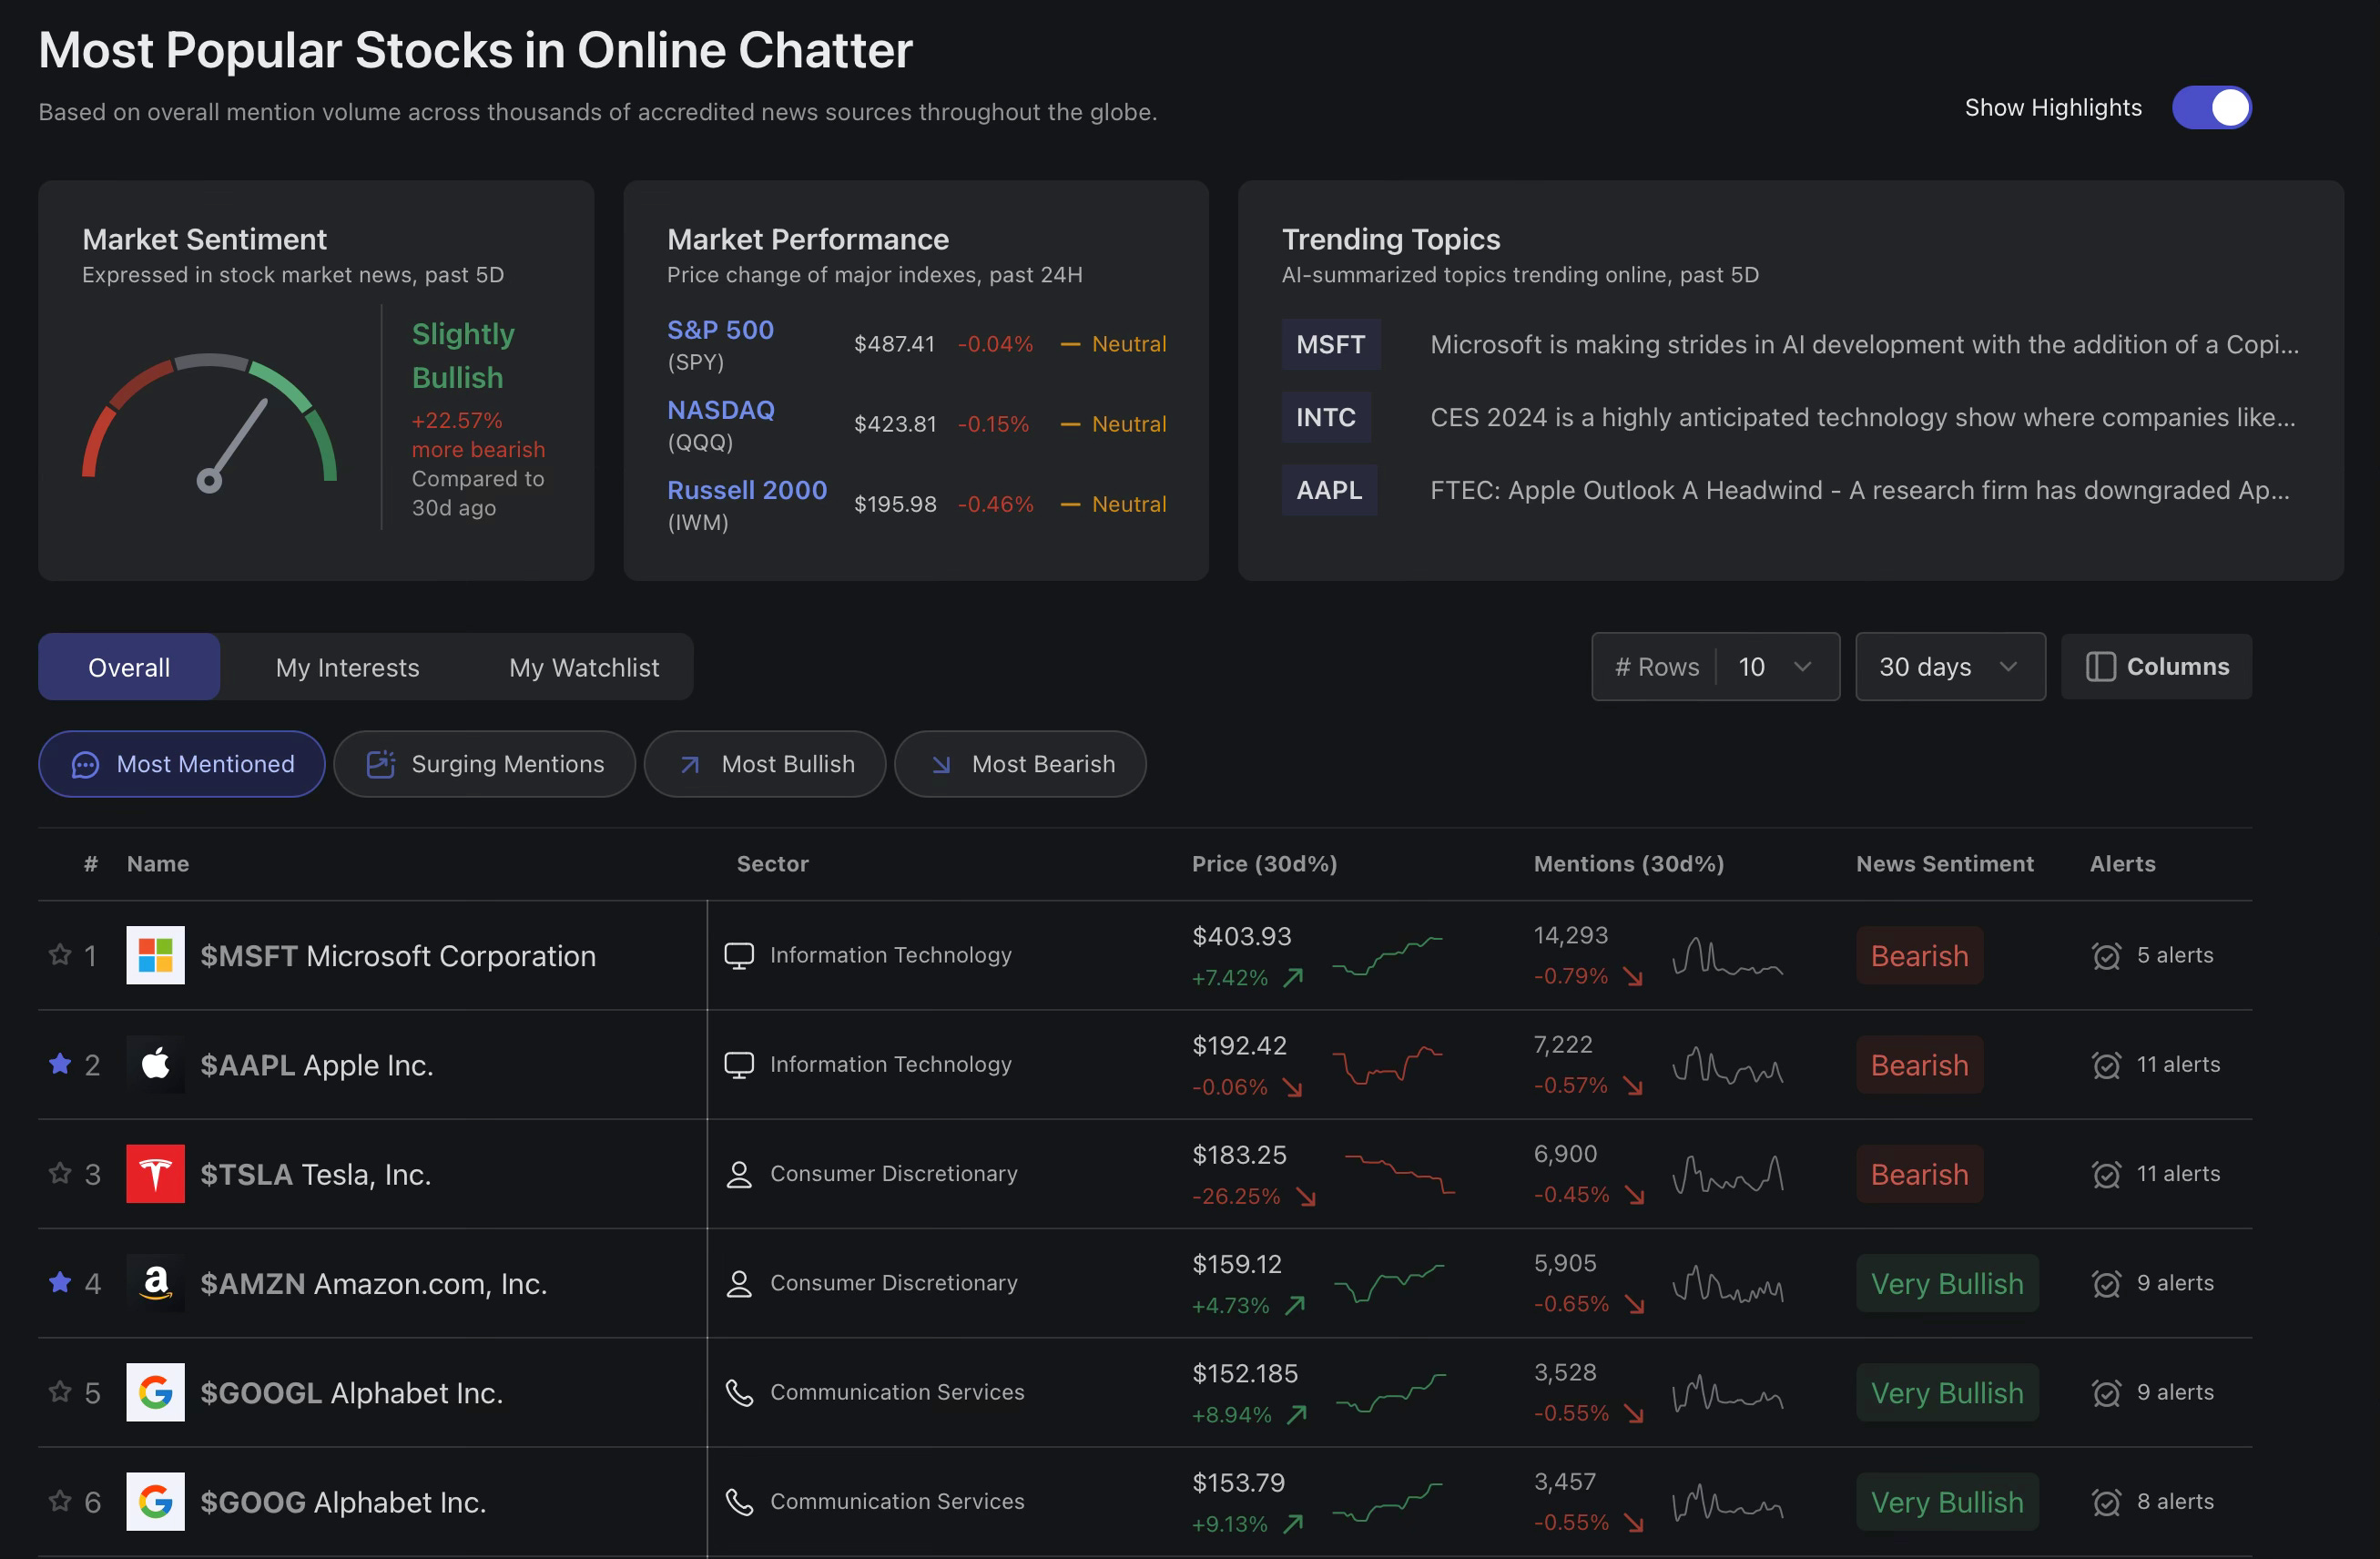The image size is (2380, 1559).
Task: Open the 30 days period dropdown
Action: [x=1950, y=667]
